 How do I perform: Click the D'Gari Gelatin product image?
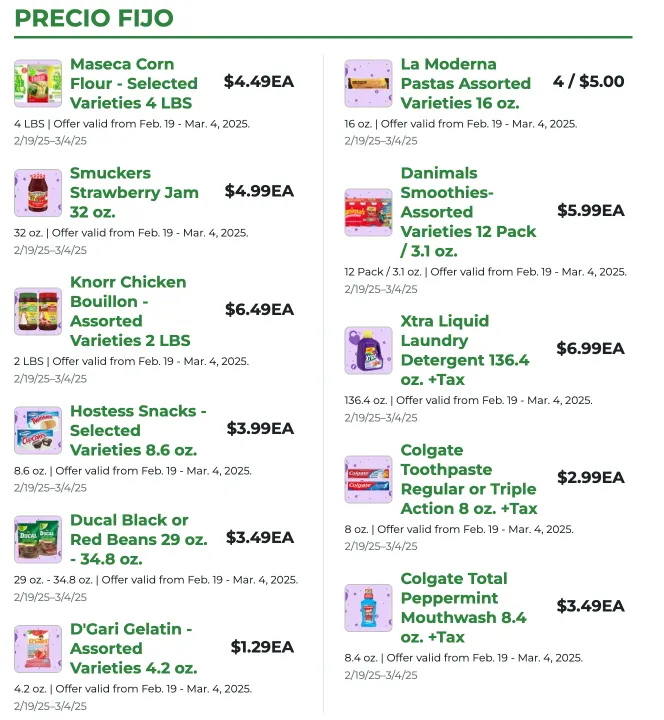click(x=38, y=648)
